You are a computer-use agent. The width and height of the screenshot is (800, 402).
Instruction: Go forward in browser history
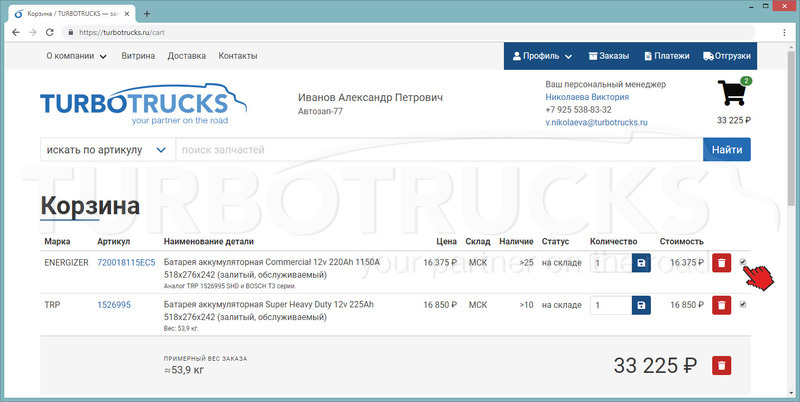coord(33,32)
